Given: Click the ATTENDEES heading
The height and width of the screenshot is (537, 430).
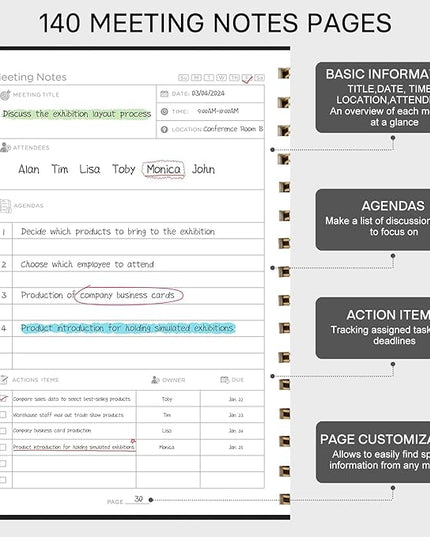Looking at the screenshot, I should pyautogui.click(x=31, y=148).
